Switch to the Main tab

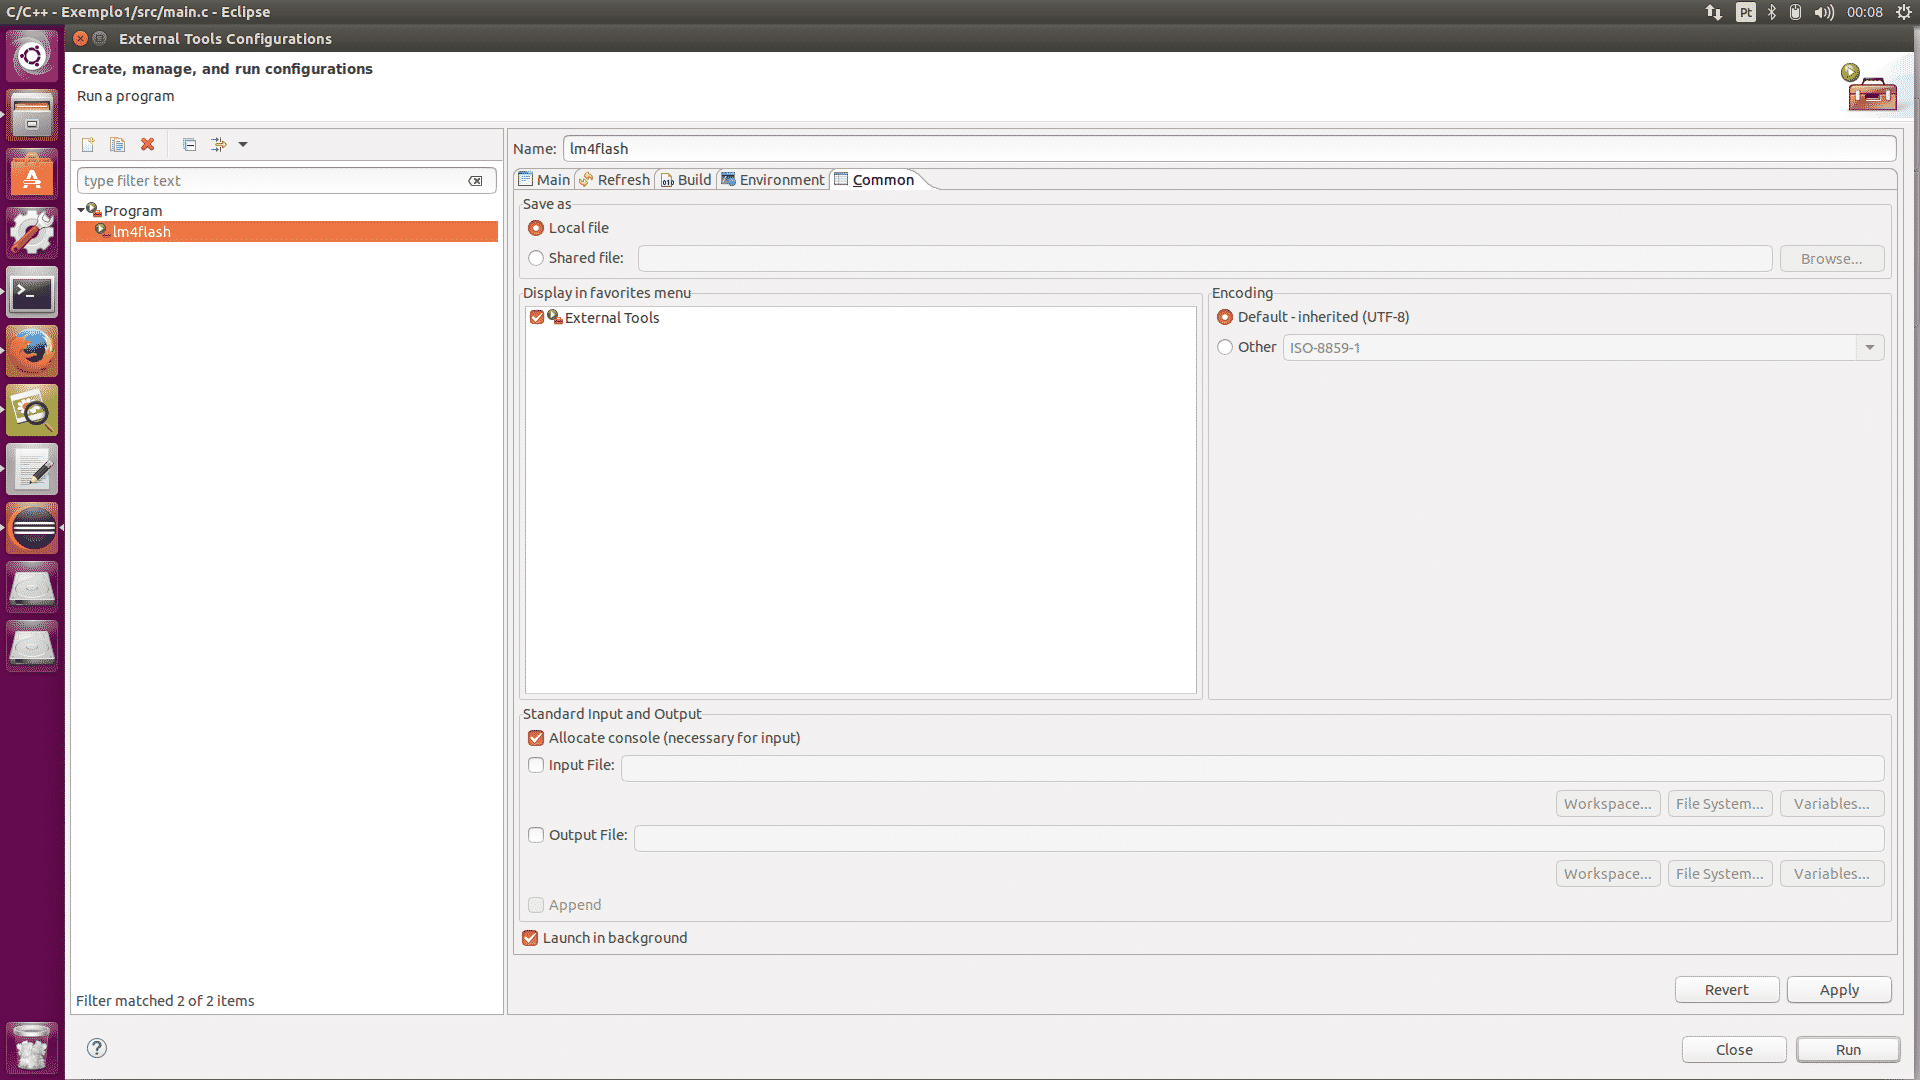(545, 180)
